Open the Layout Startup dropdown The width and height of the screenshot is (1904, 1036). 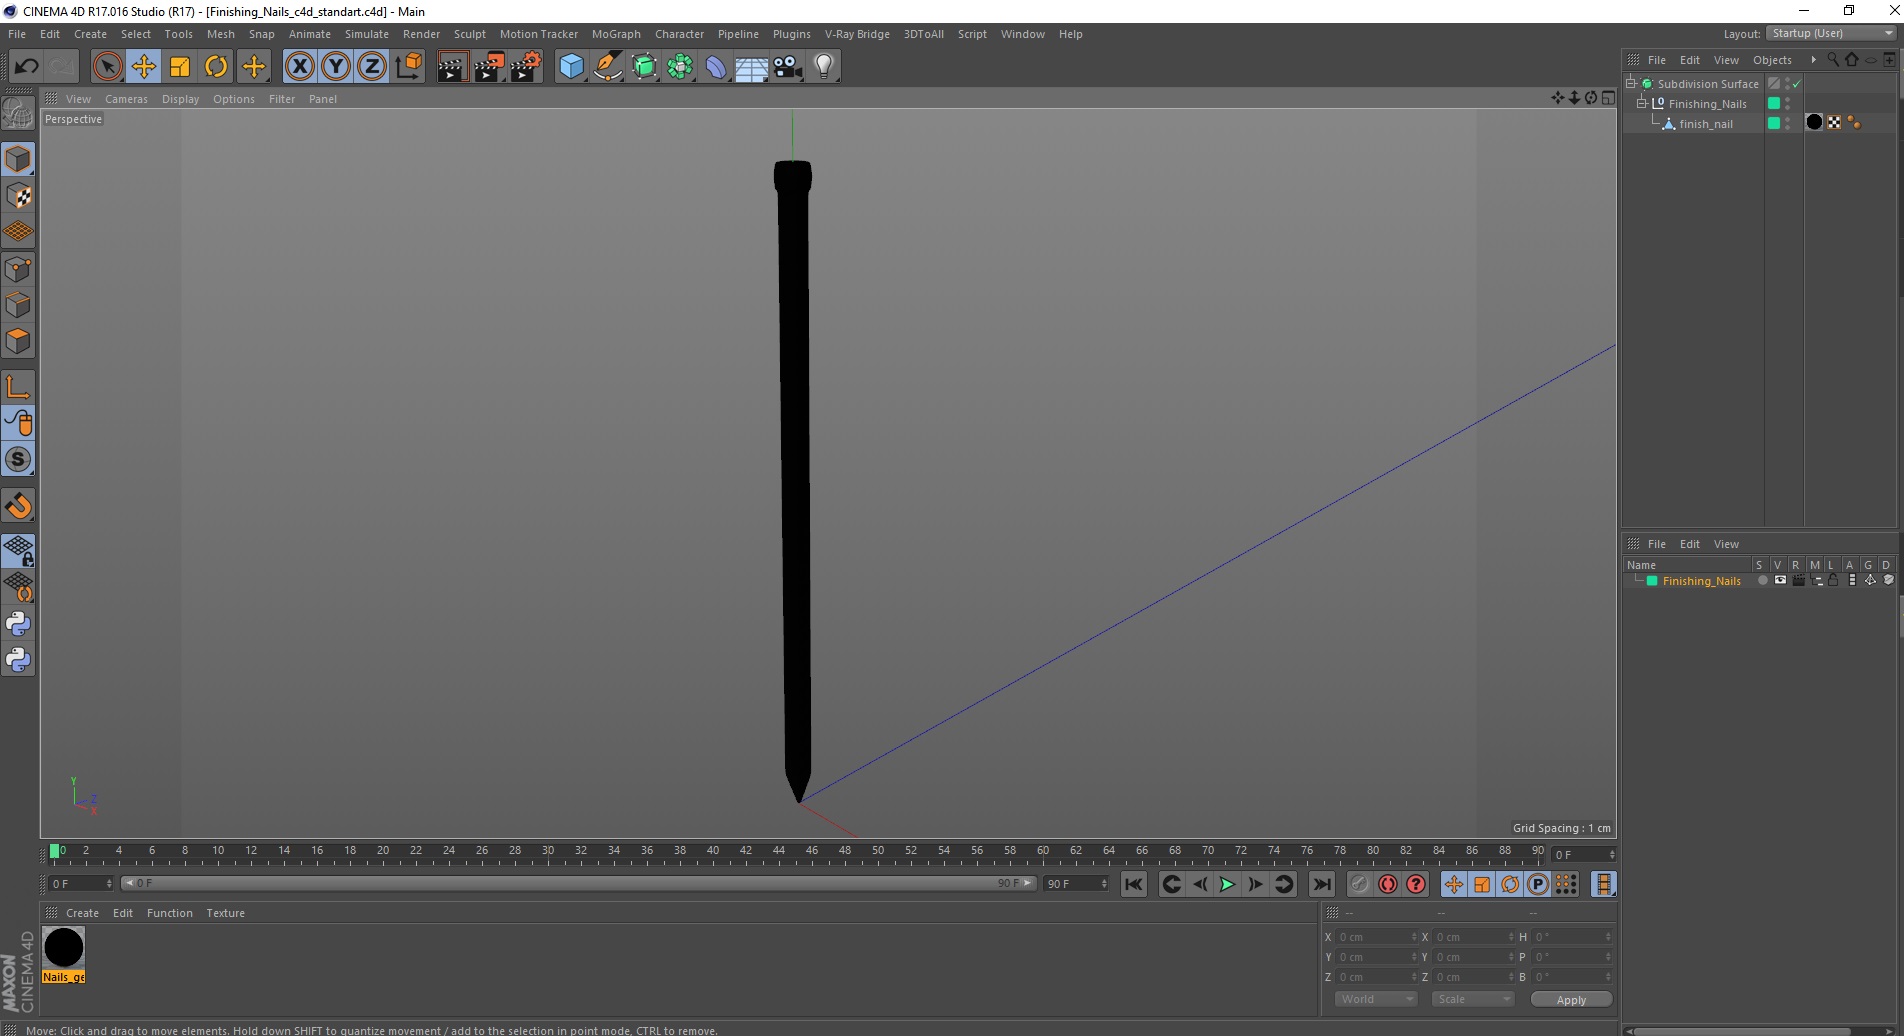[1832, 33]
